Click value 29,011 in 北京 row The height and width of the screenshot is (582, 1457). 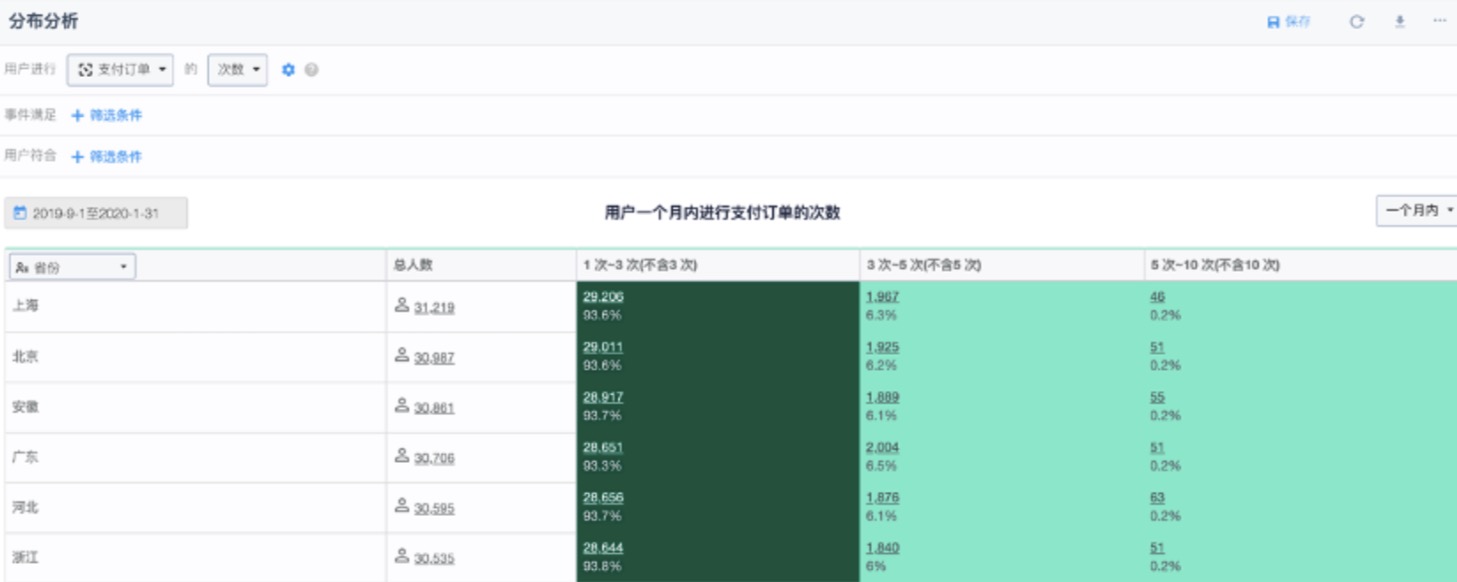coord(603,347)
